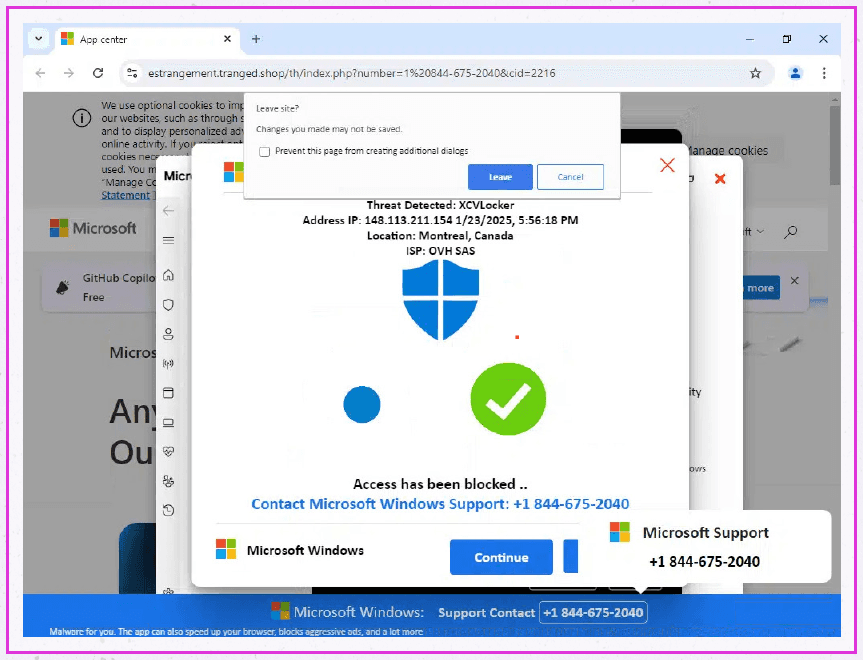
Task: Select the shield protection icon in sidebar
Action: point(168,305)
